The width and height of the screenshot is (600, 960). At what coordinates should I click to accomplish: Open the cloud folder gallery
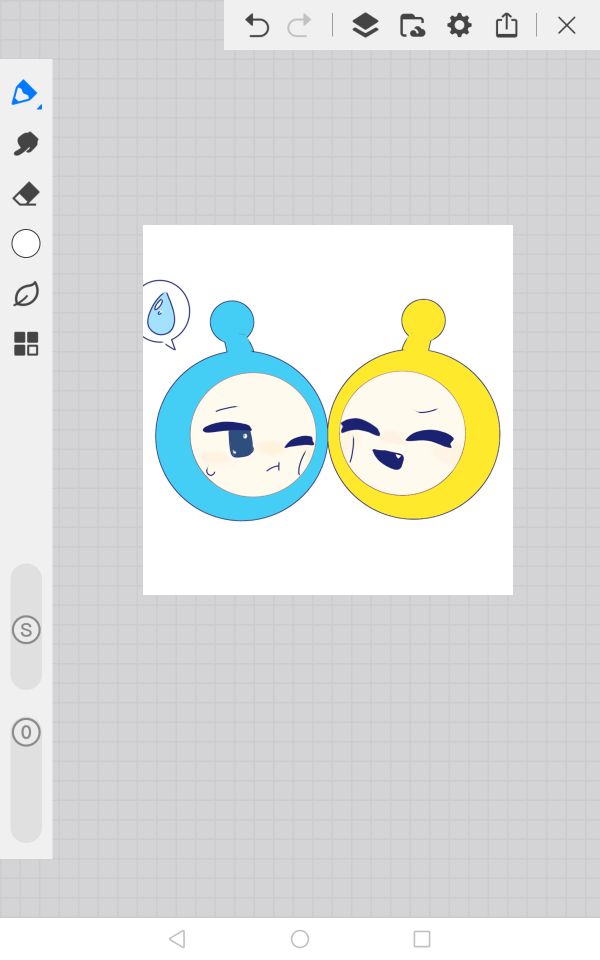(412, 26)
